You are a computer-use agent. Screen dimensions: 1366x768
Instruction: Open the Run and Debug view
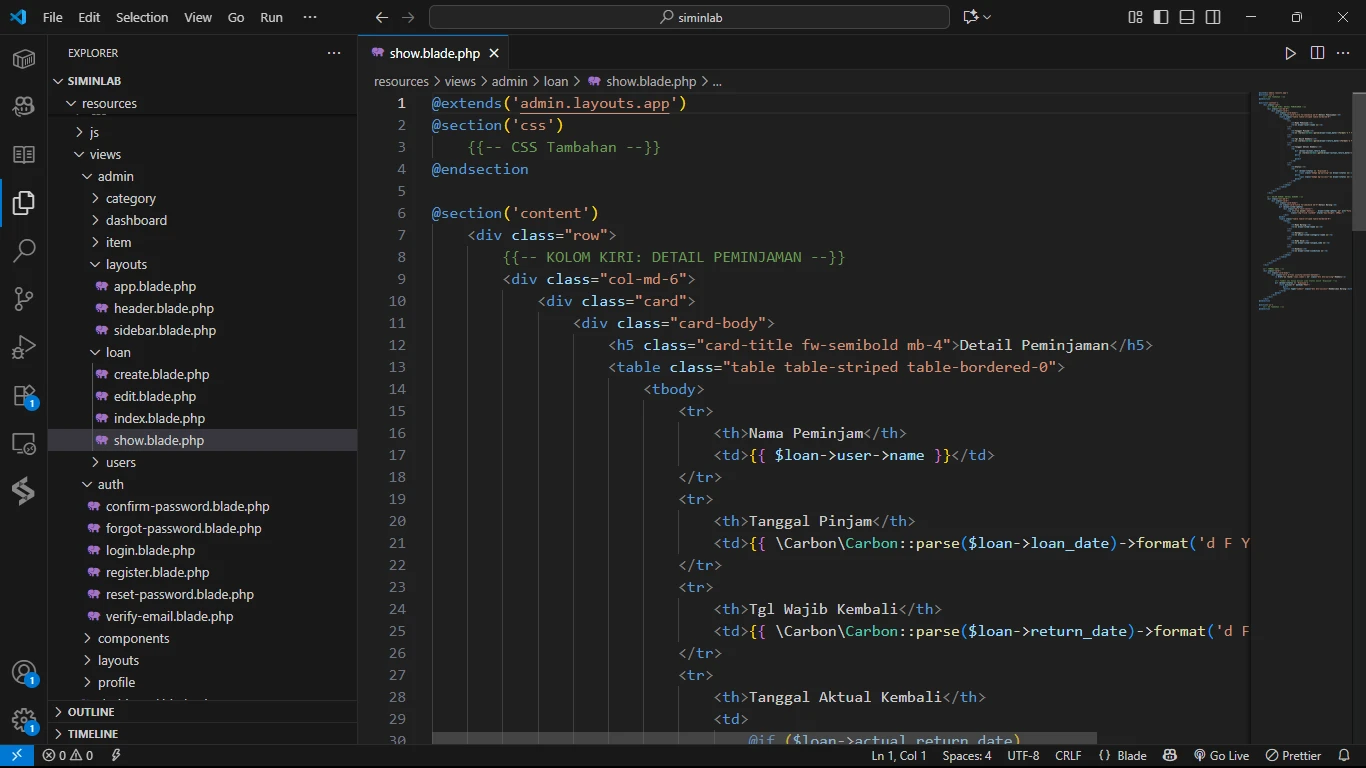(x=24, y=347)
